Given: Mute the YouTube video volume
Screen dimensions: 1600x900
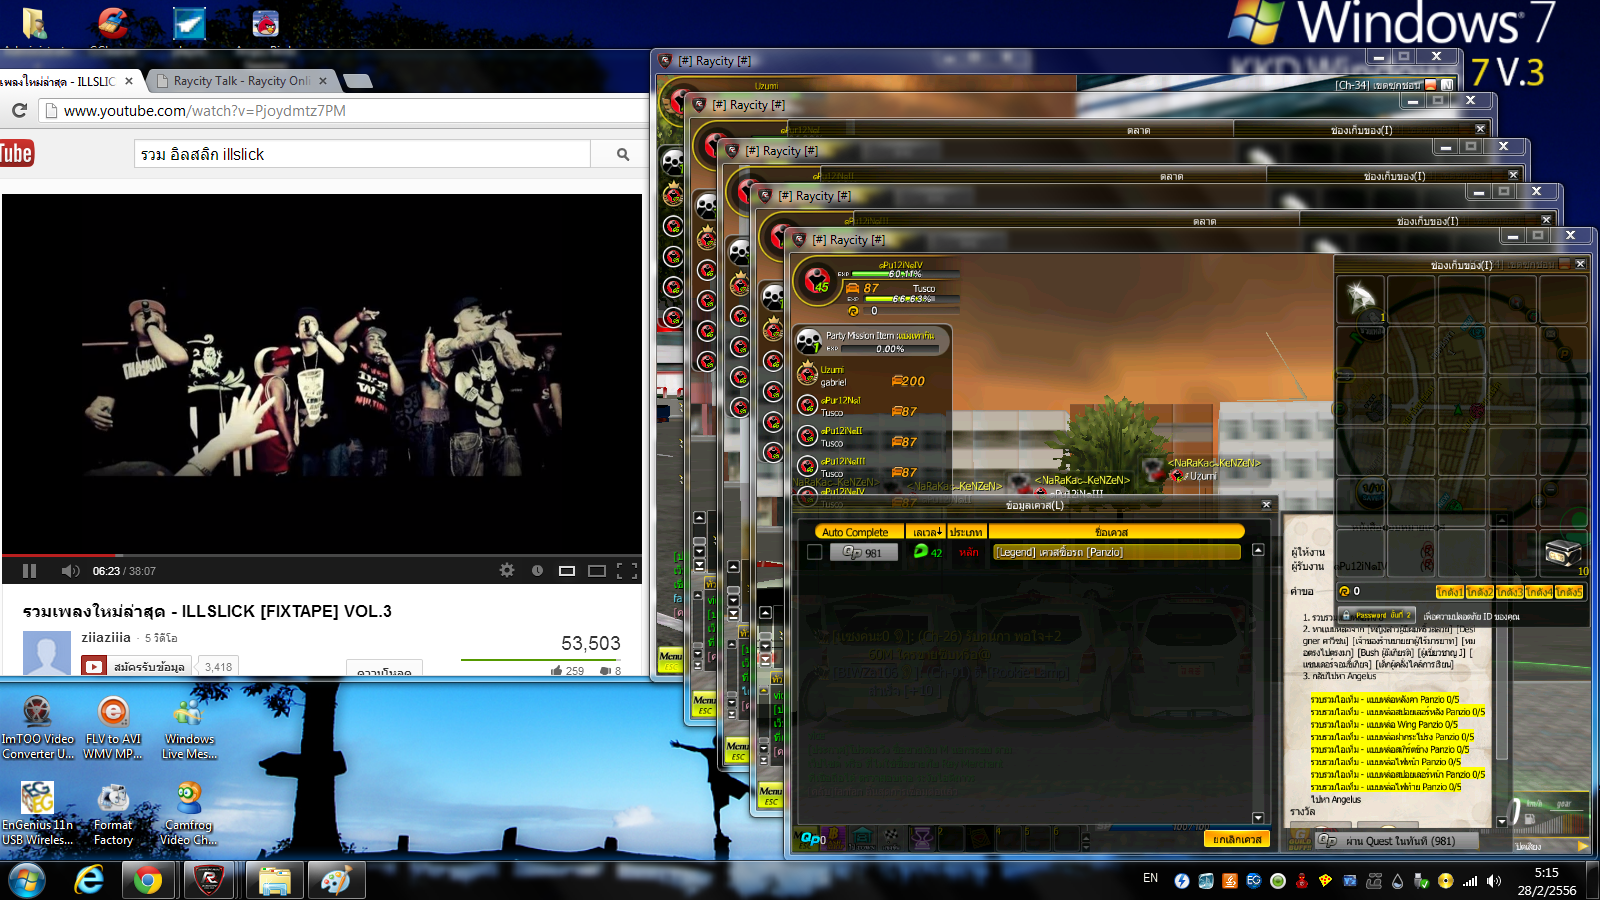Looking at the screenshot, I should (70, 571).
